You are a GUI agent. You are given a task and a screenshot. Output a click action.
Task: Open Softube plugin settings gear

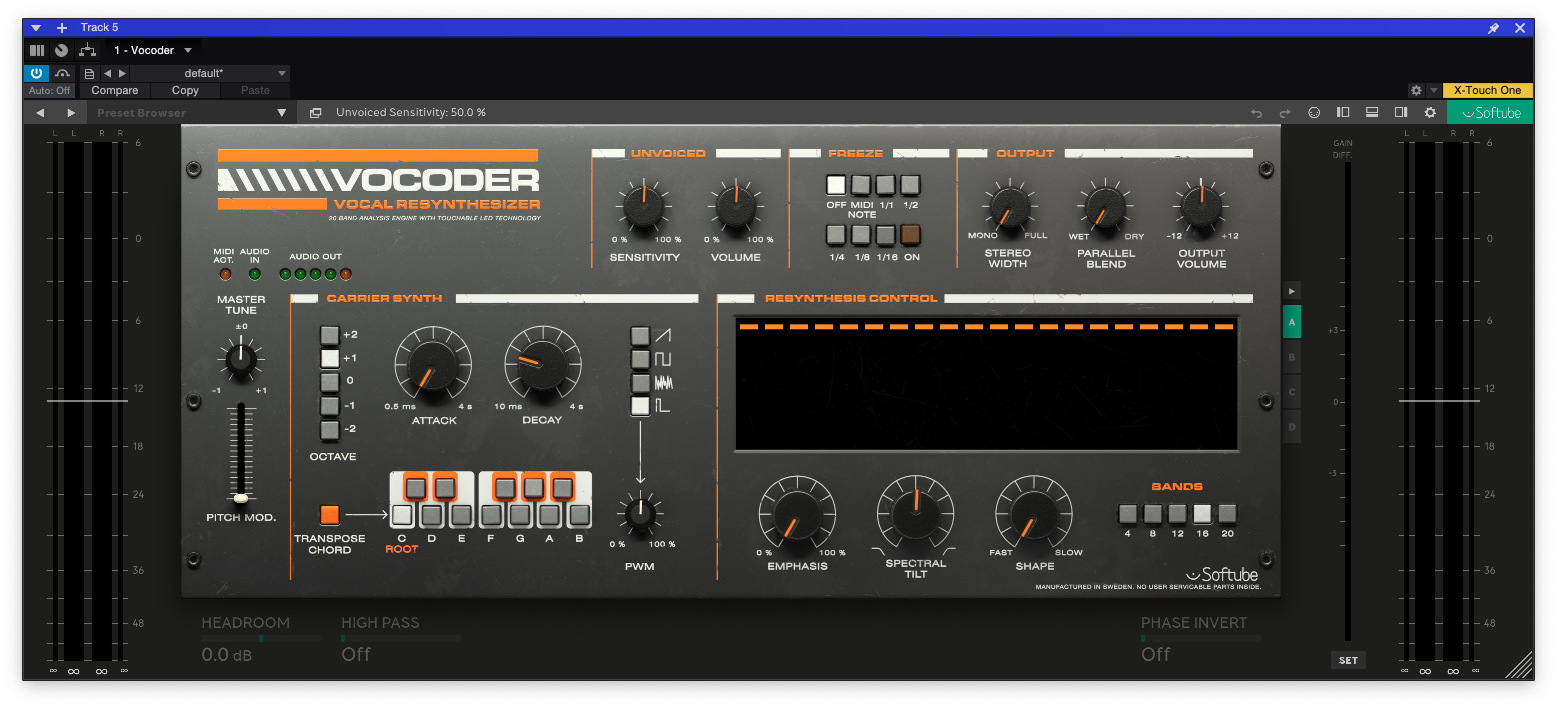[x=1430, y=113]
